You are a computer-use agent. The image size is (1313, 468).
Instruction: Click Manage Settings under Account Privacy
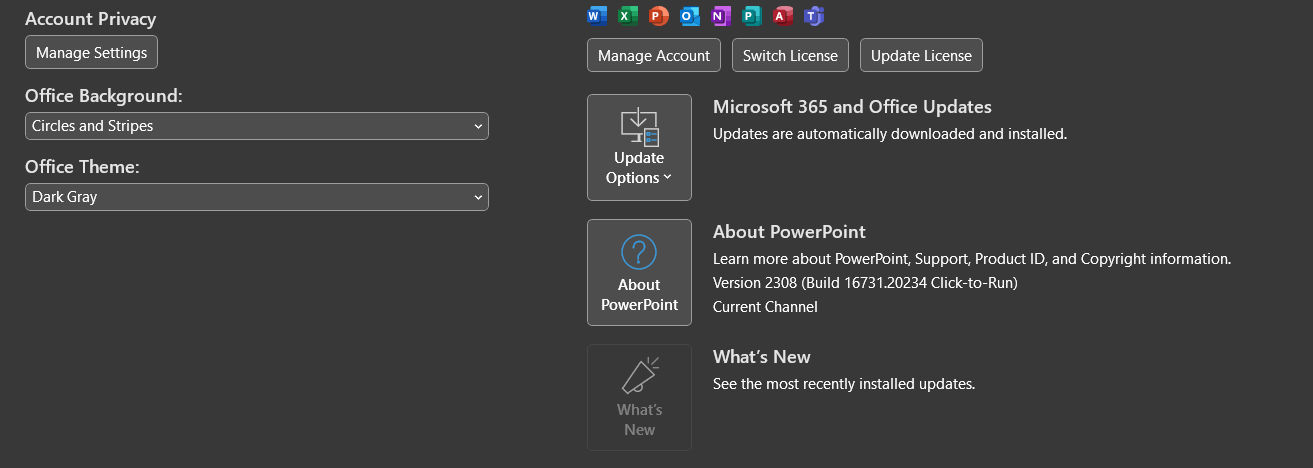click(x=91, y=52)
